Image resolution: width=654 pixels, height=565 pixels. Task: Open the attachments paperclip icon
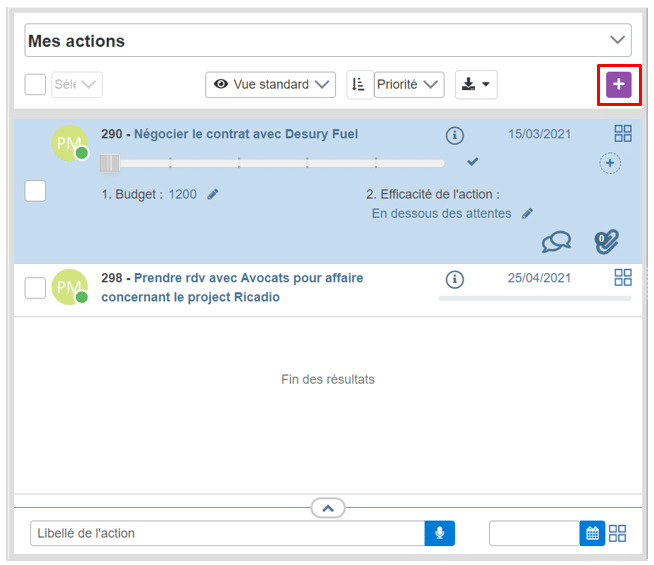(x=606, y=241)
